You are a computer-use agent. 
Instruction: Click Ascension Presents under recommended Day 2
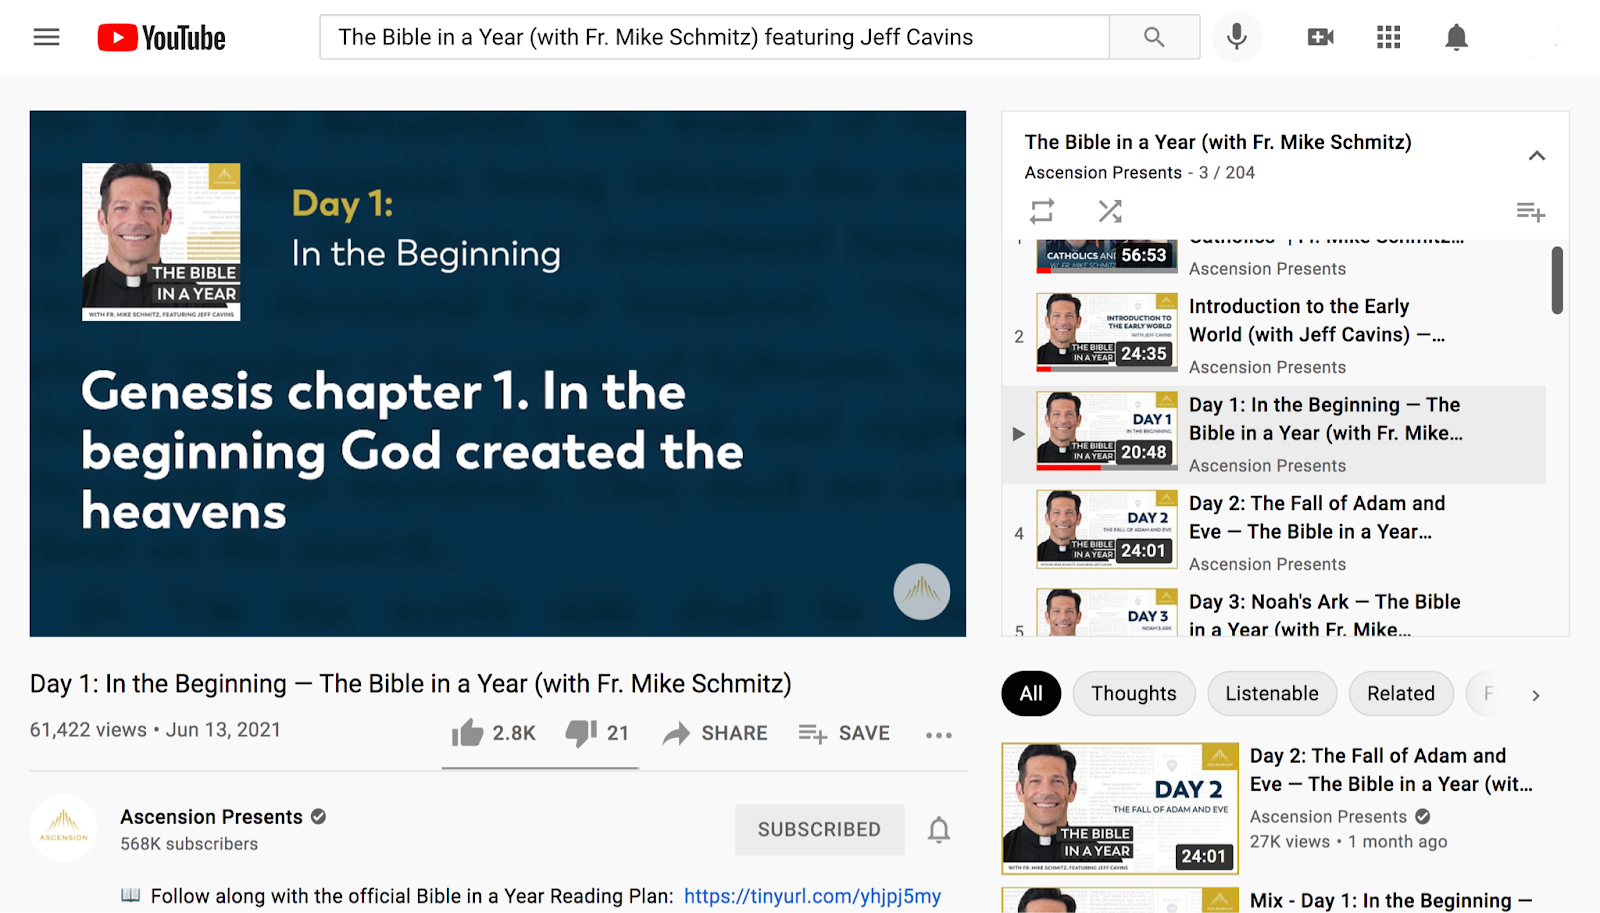click(x=1328, y=817)
